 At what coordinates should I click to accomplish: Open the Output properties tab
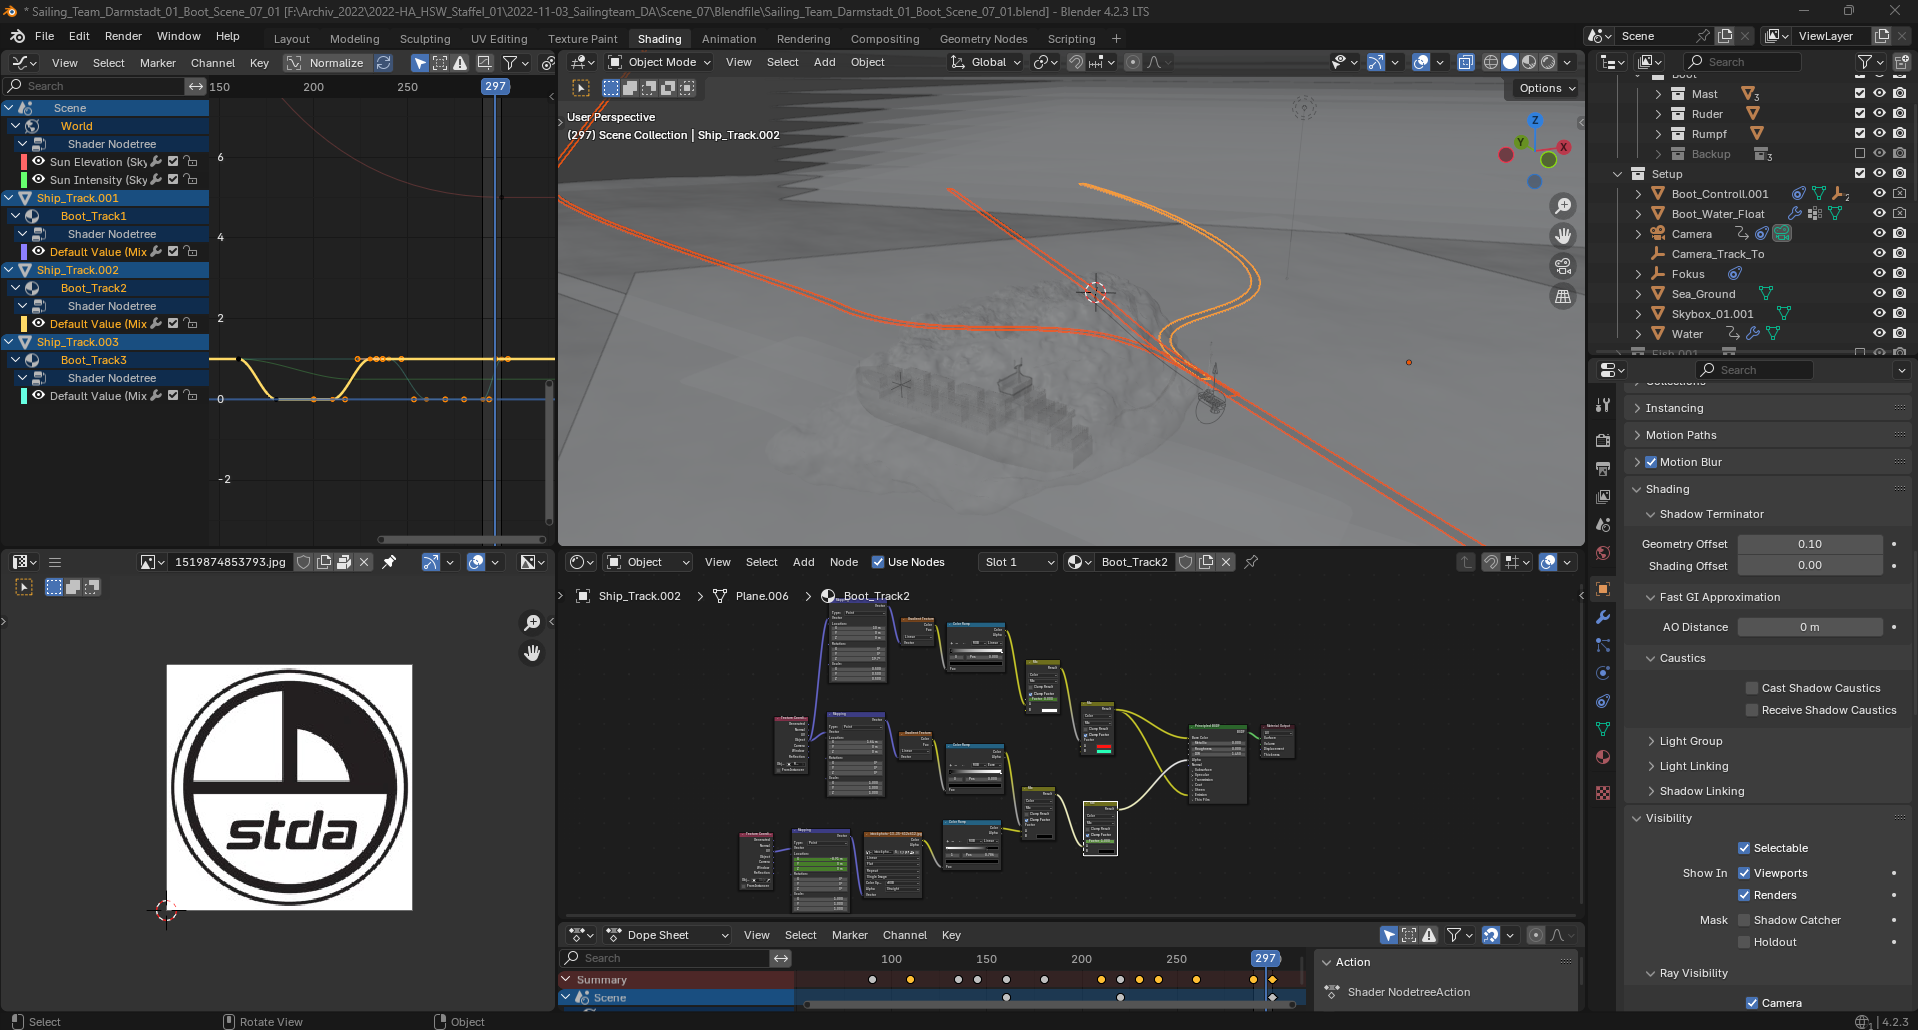click(1603, 469)
